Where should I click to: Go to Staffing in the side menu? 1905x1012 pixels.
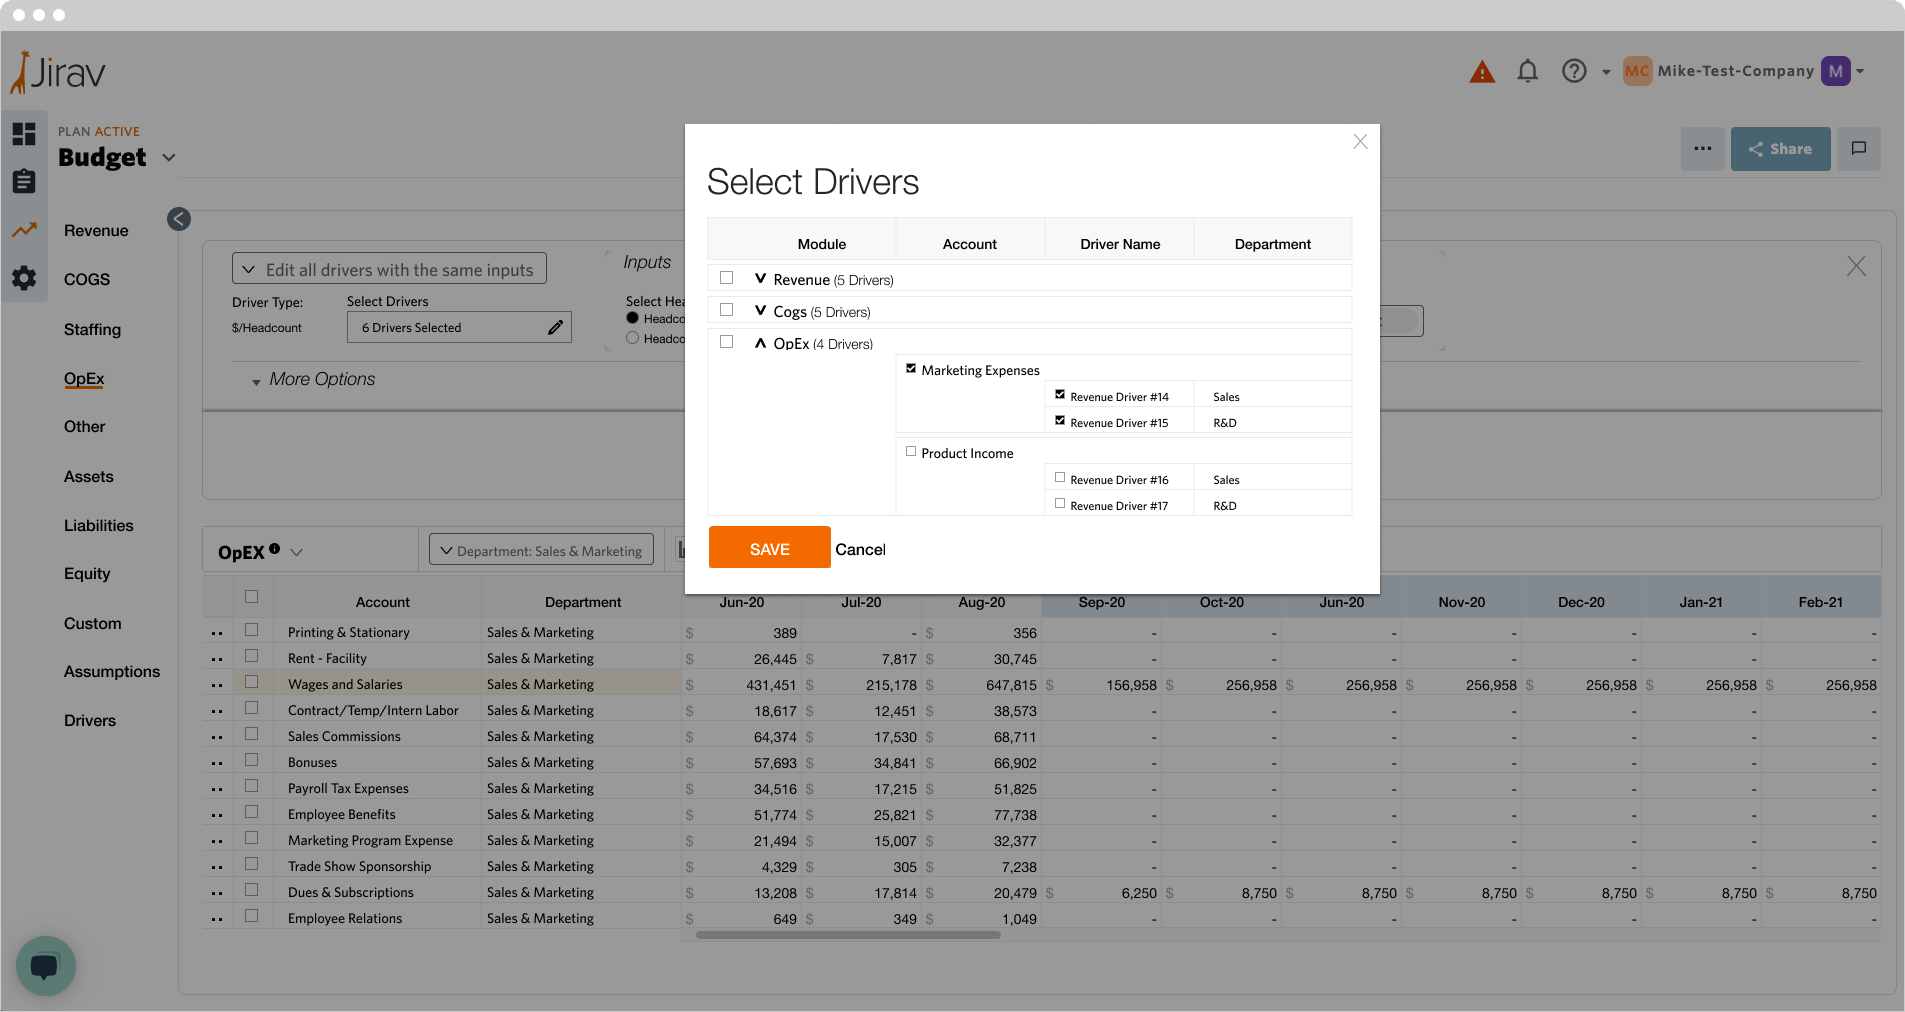click(92, 329)
